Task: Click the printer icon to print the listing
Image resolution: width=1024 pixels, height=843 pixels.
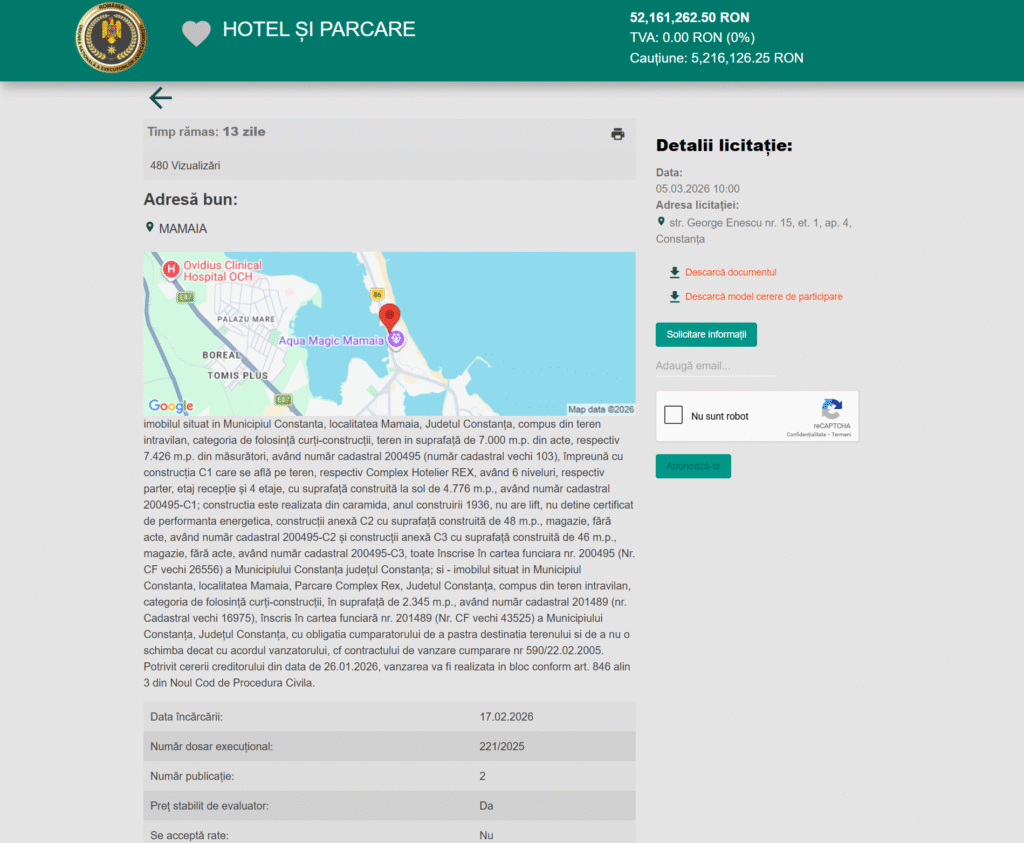Action: coord(617,132)
